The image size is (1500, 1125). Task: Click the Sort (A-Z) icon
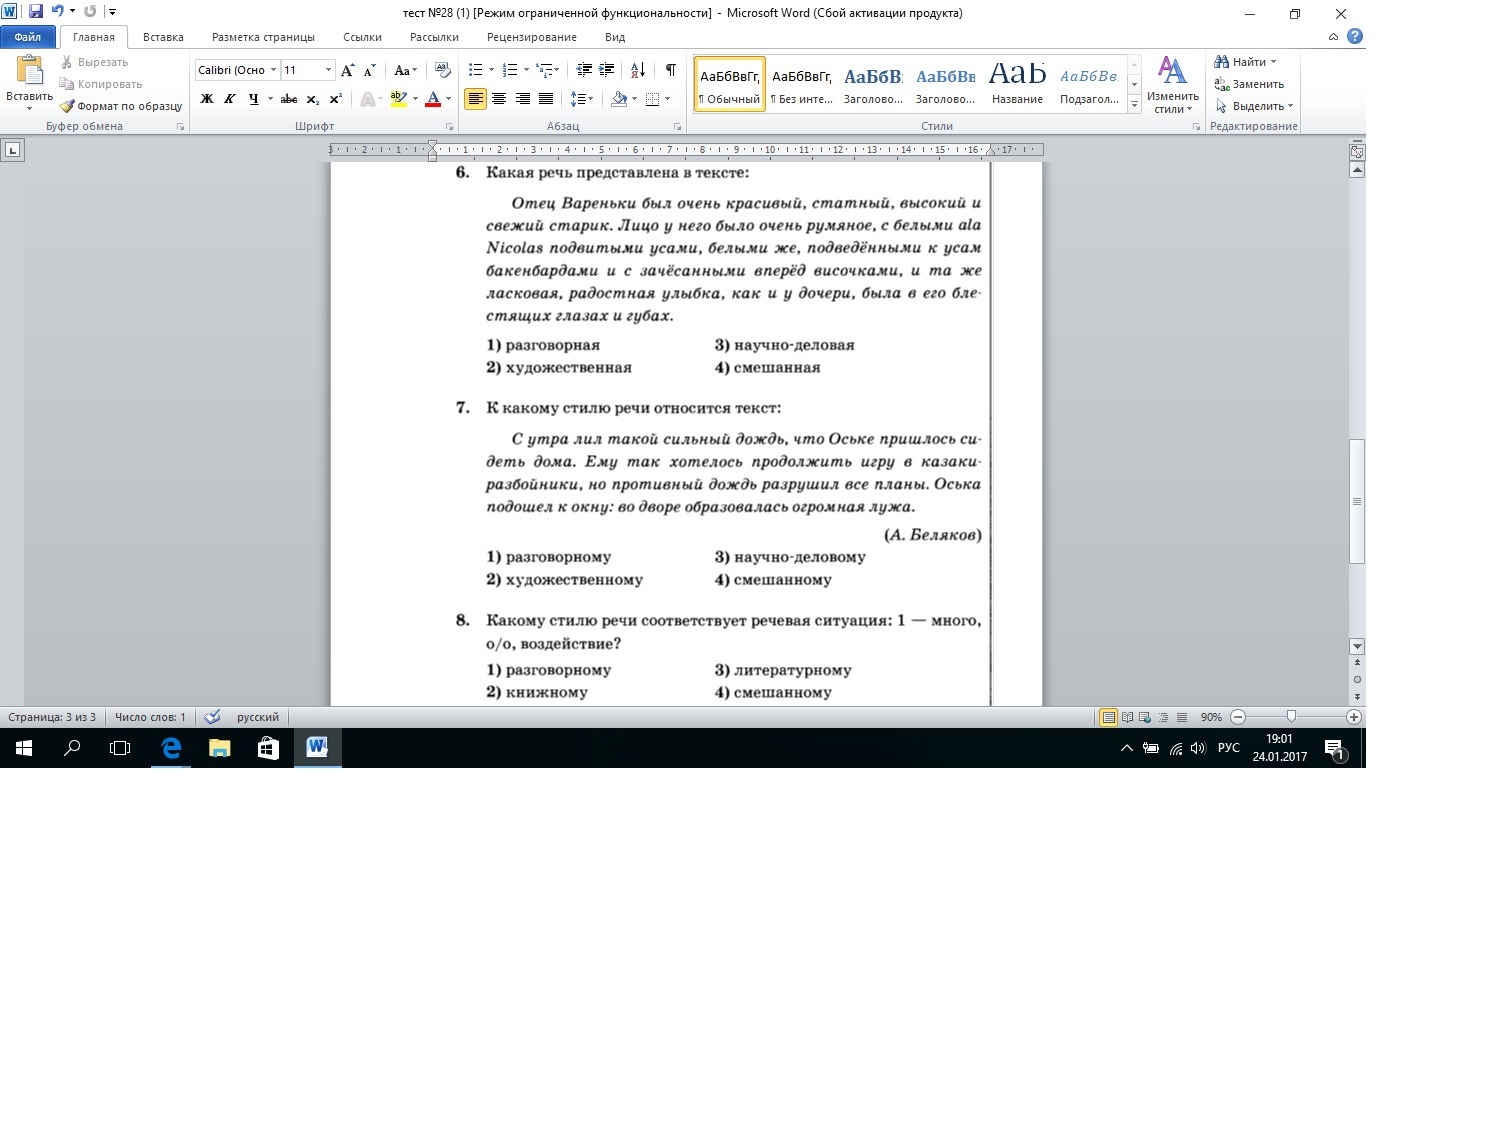(x=638, y=70)
